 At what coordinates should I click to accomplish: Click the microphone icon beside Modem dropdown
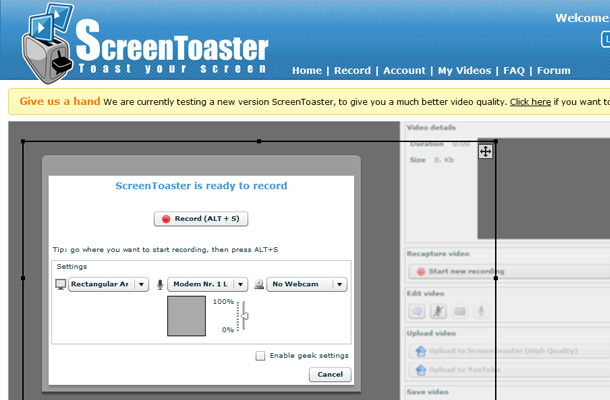pos(160,284)
